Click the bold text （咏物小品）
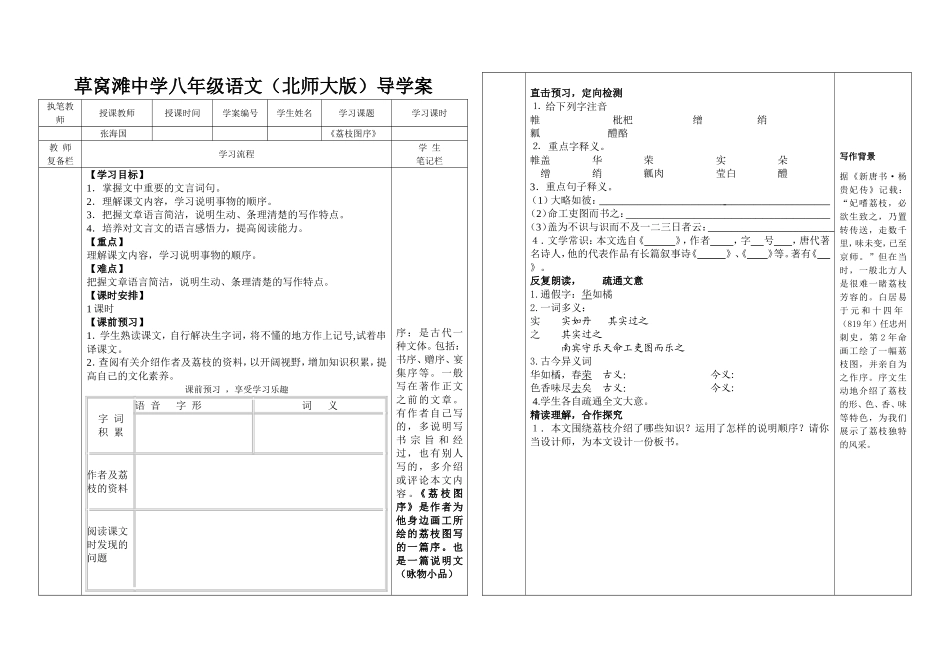This screenshot has width=950, height=658. coord(427,574)
